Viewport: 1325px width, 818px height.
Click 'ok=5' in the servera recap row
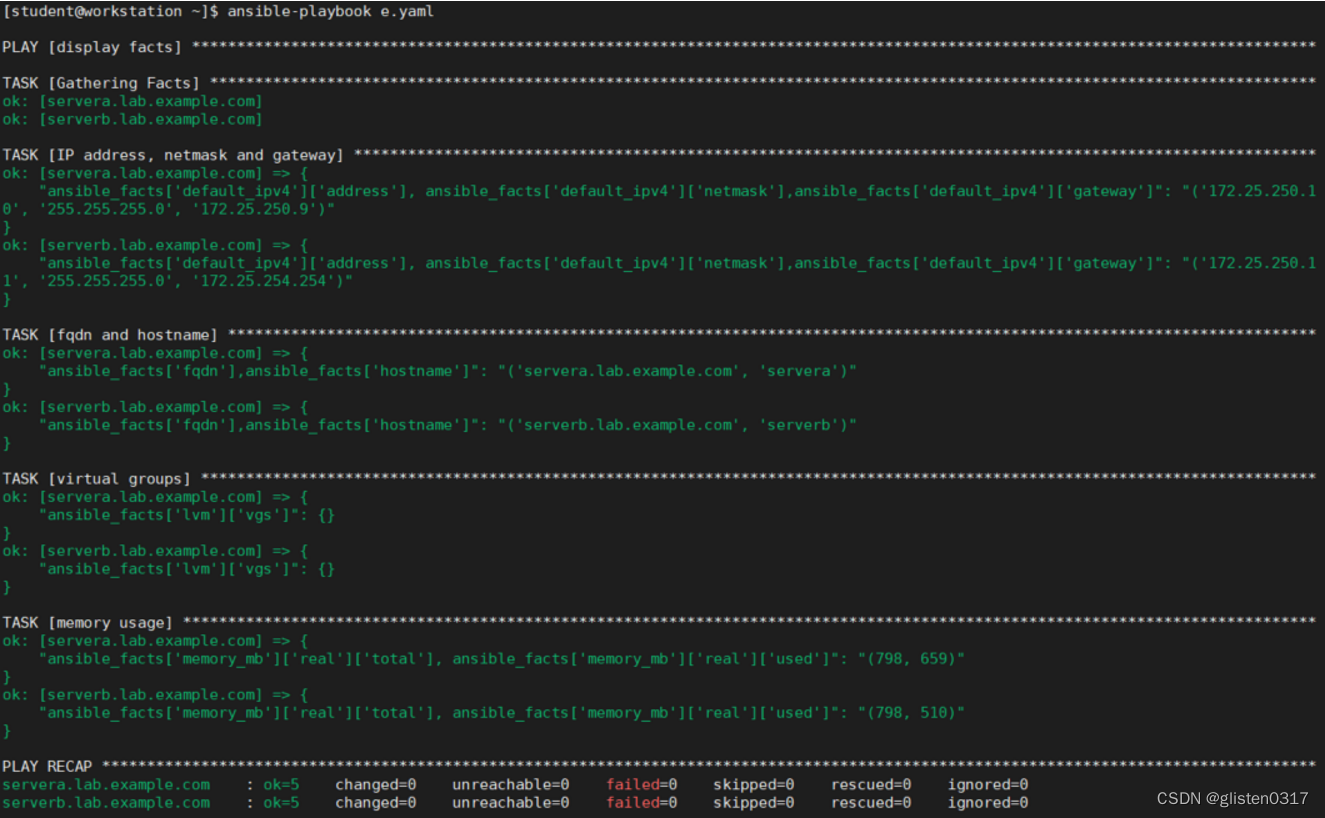coord(281,785)
